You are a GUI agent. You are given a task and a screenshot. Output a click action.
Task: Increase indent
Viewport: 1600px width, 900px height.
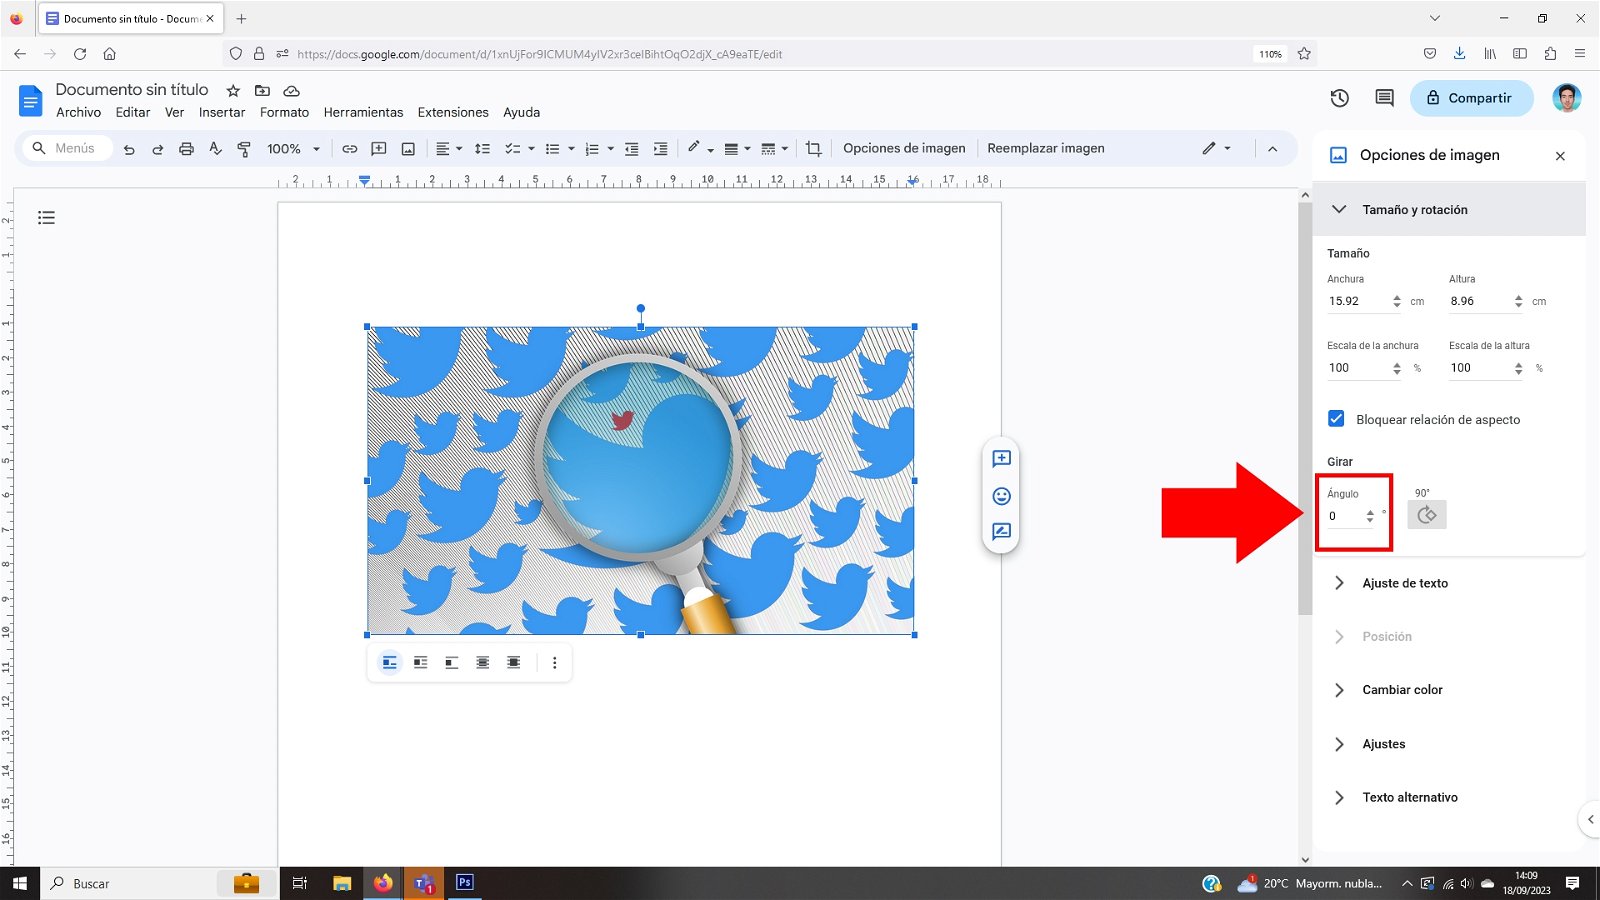(x=661, y=149)
